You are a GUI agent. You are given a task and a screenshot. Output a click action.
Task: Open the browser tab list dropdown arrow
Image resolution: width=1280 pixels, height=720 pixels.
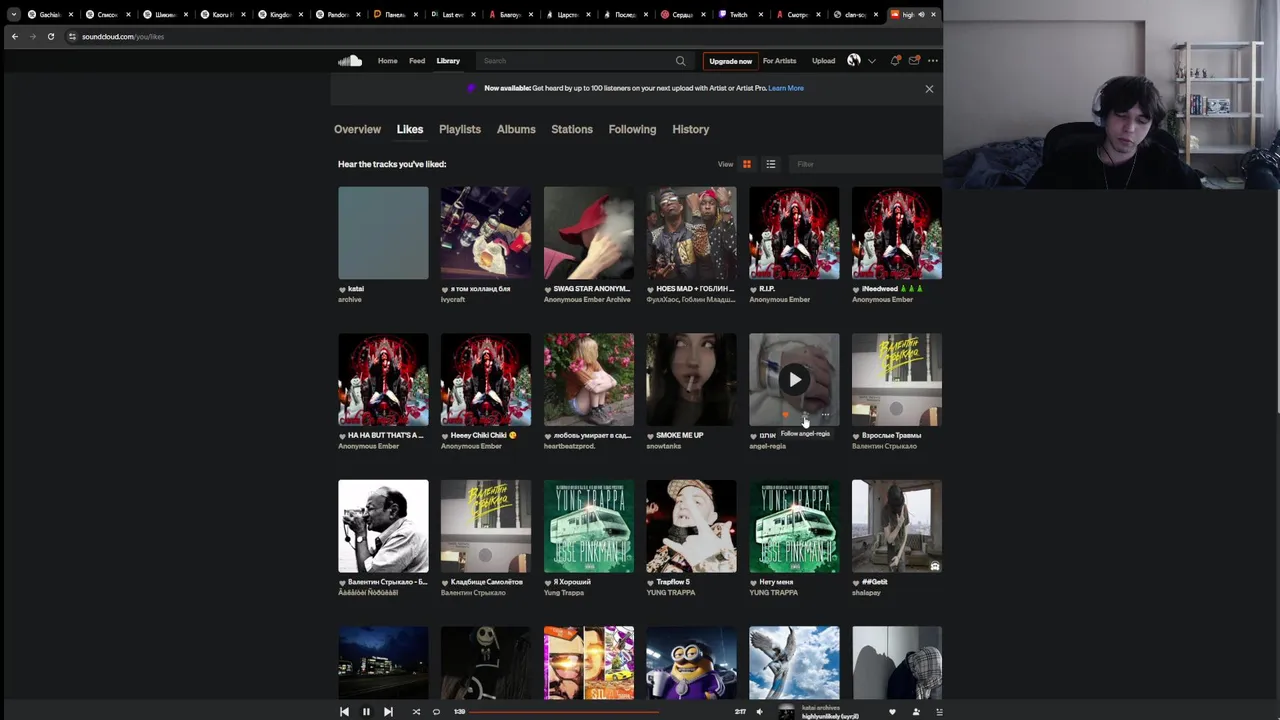pos(13,14)
